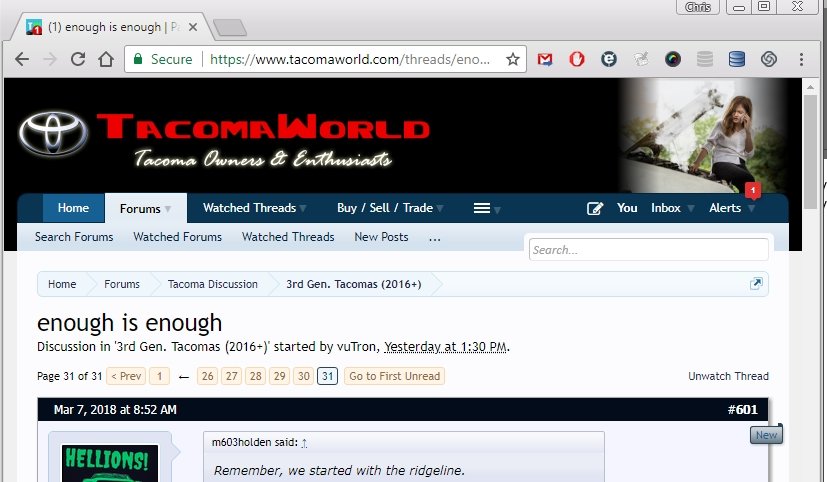Go back with the browser back arrow
827x482 pixels.
[22, 59]
